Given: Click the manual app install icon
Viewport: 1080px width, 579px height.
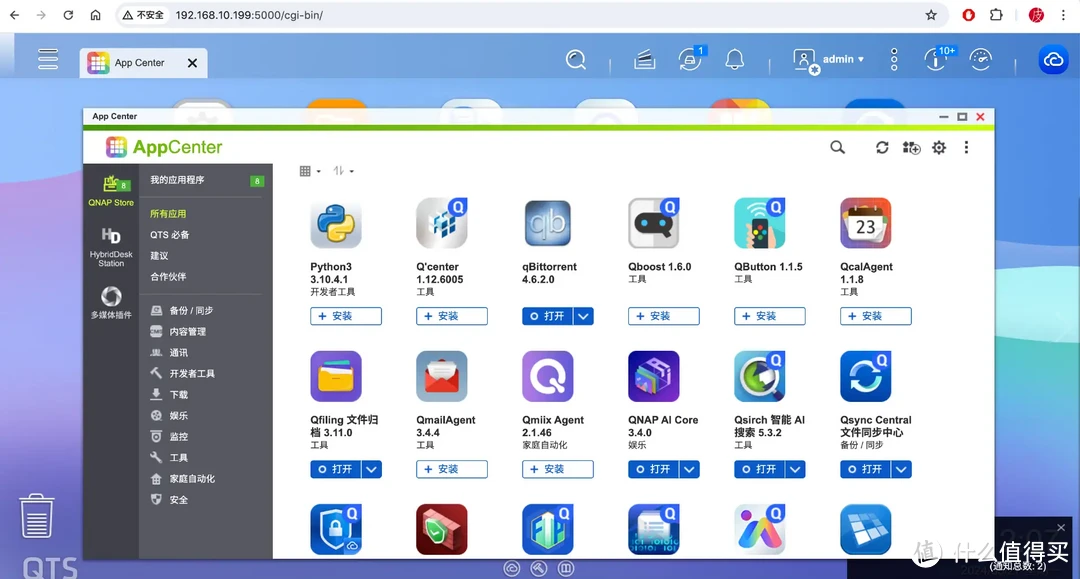Looking at the screenshot, I should pos(911,147).
